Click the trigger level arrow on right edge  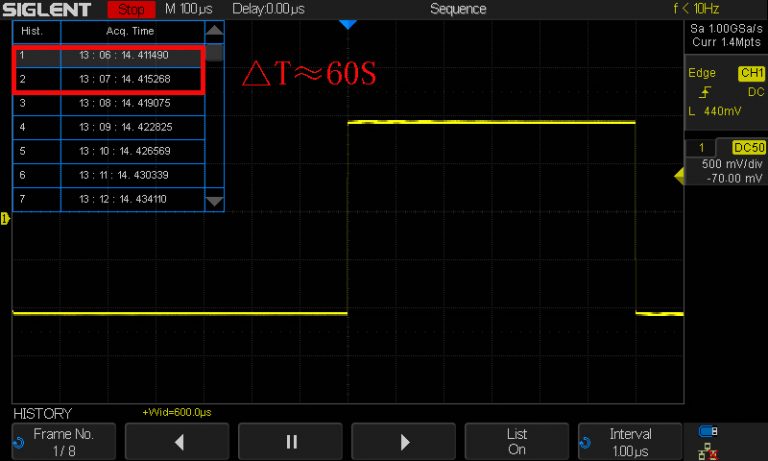pyautogui.click(x=679, y=177)
